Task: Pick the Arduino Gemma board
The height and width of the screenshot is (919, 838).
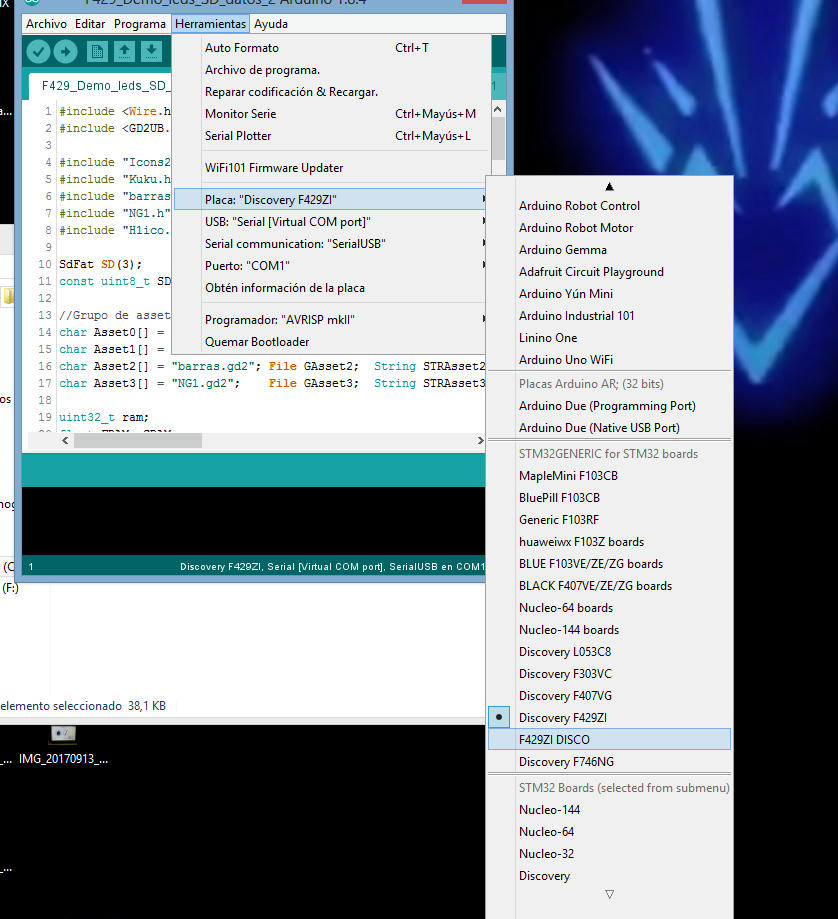Action: tap(609, 250)
